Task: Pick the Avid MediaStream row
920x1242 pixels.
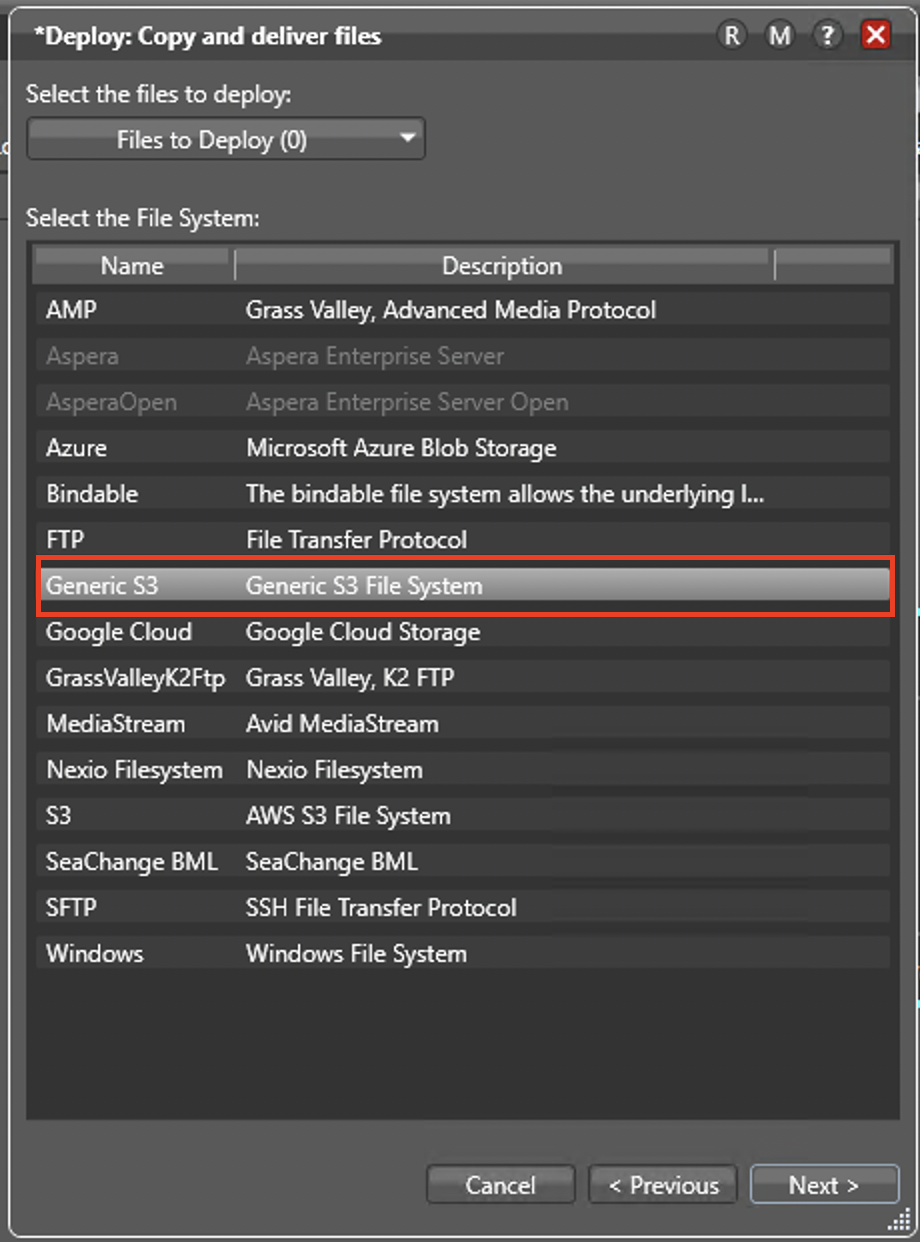Action: (463, 724)
